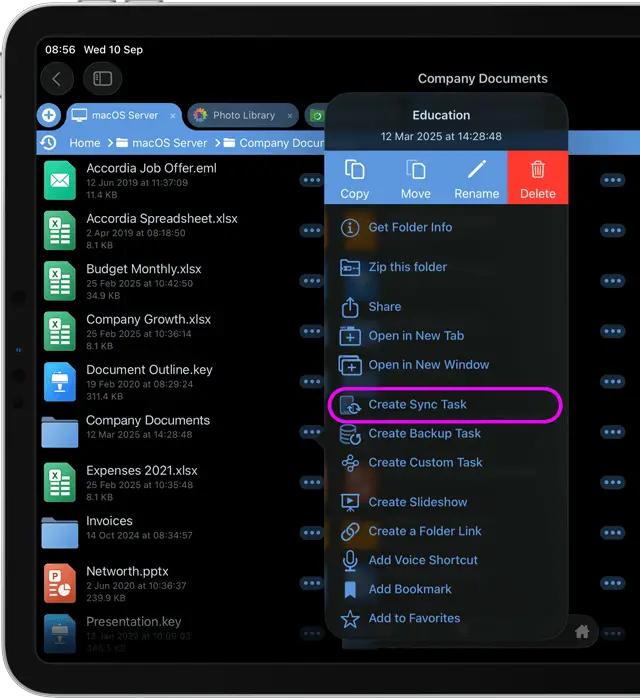
Task: Tap the back arrow button
Action: [57, 78]
